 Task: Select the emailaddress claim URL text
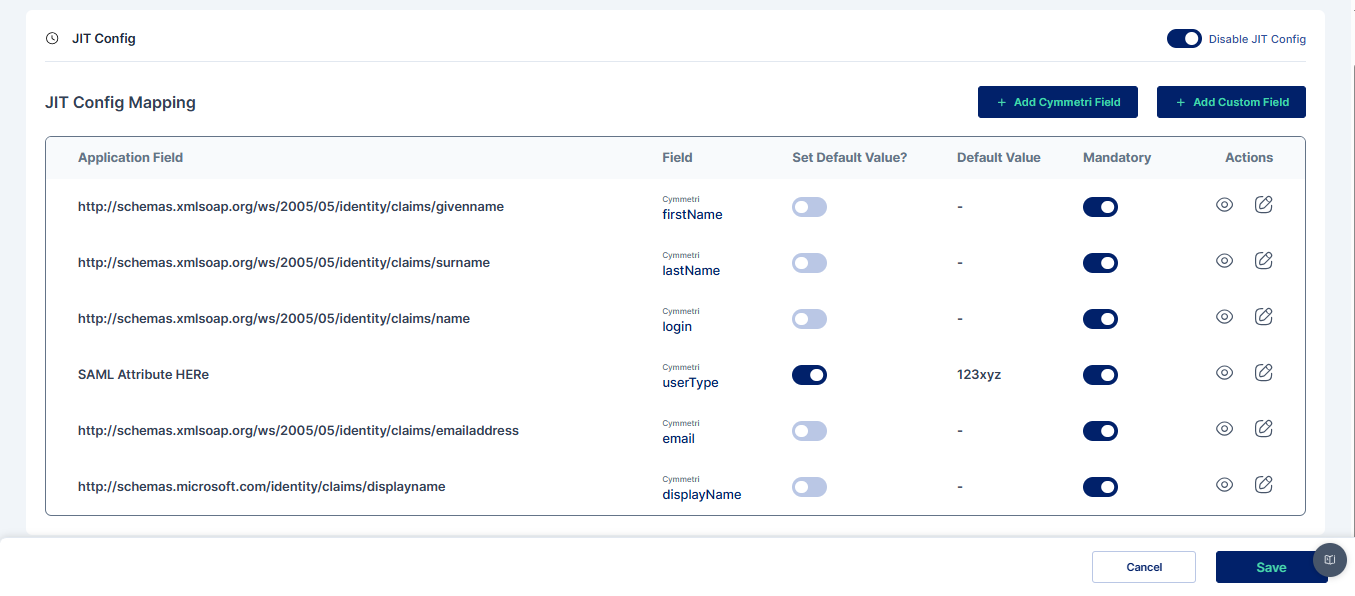[x=298, y=431]
